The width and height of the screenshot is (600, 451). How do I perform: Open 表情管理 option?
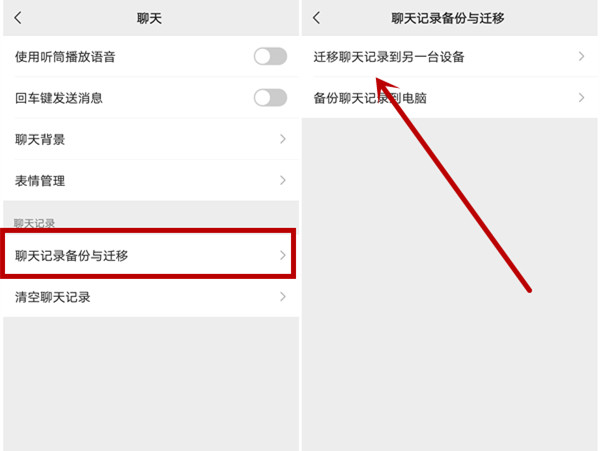tap(151, 181)
